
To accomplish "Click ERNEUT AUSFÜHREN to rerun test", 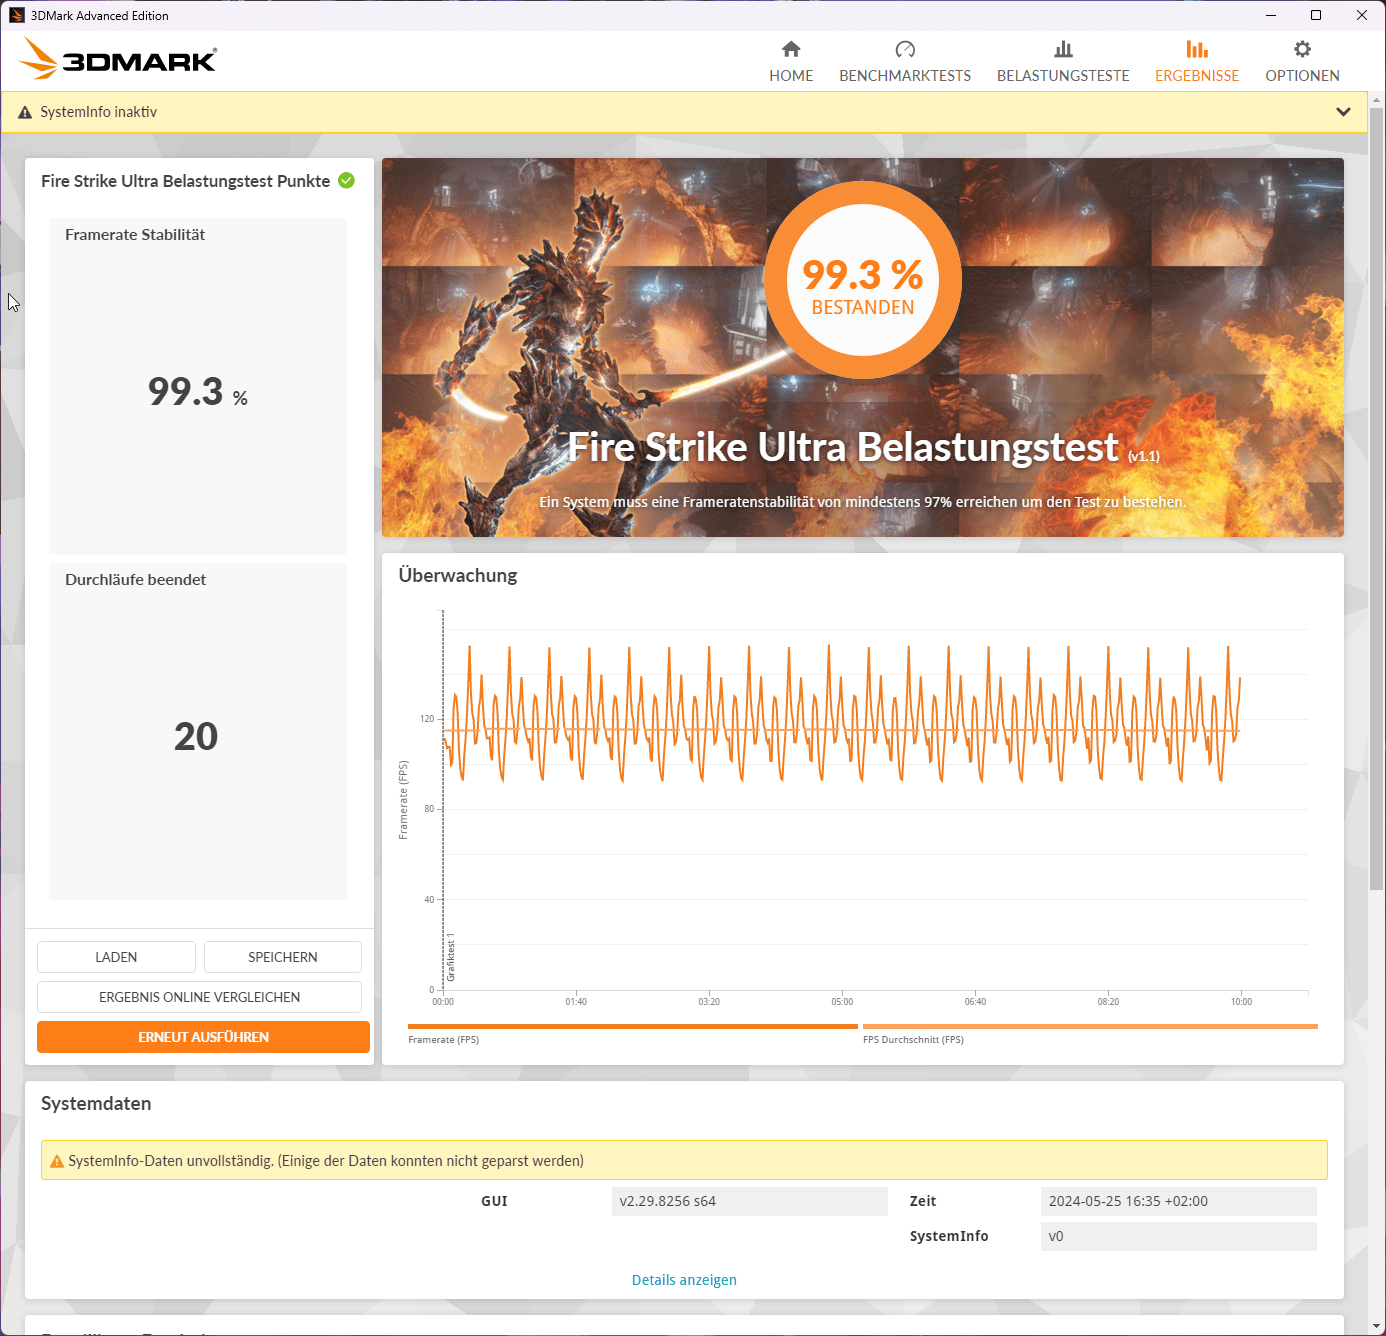I will pyautogui.click(x=203, y=1037).
